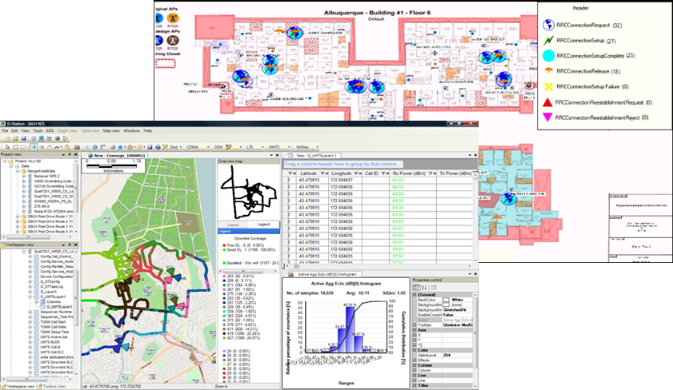The width and height of the screenshot is (673, 390).
Task: Switch to the Layers tab
Action: pos(233,224)
